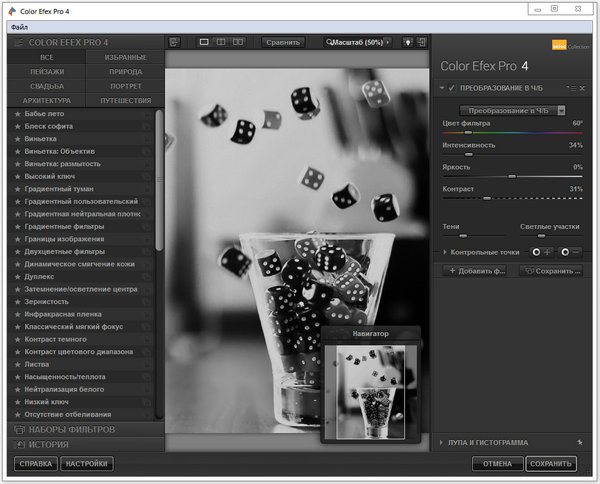The image size is (600, 484).
Task: Favorite the Виньетка filter star
Action: click(17, 139)
